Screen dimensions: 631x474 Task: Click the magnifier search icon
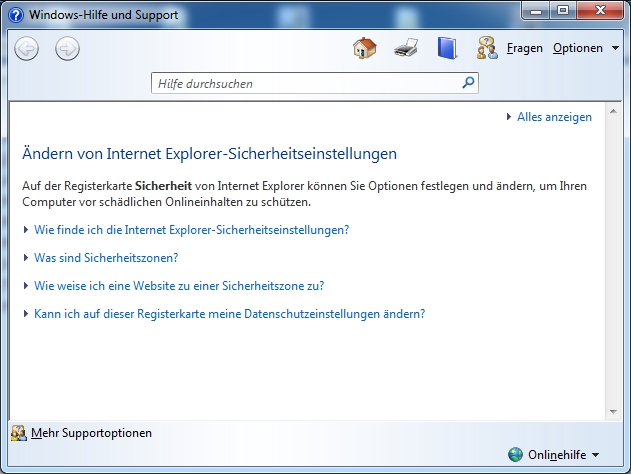click(x=468, y=83)
